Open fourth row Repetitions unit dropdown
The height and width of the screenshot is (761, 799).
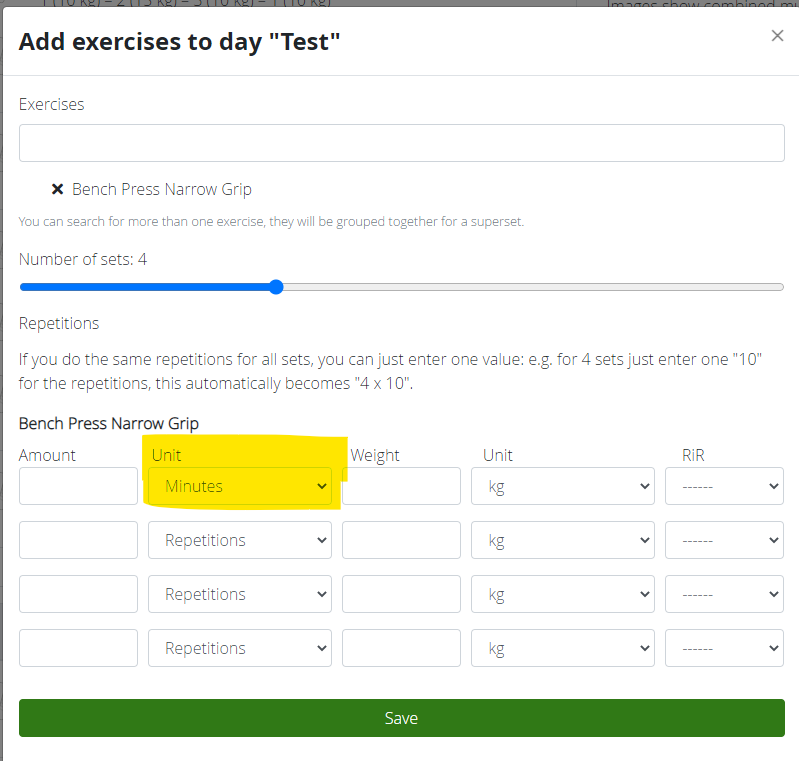239,648
